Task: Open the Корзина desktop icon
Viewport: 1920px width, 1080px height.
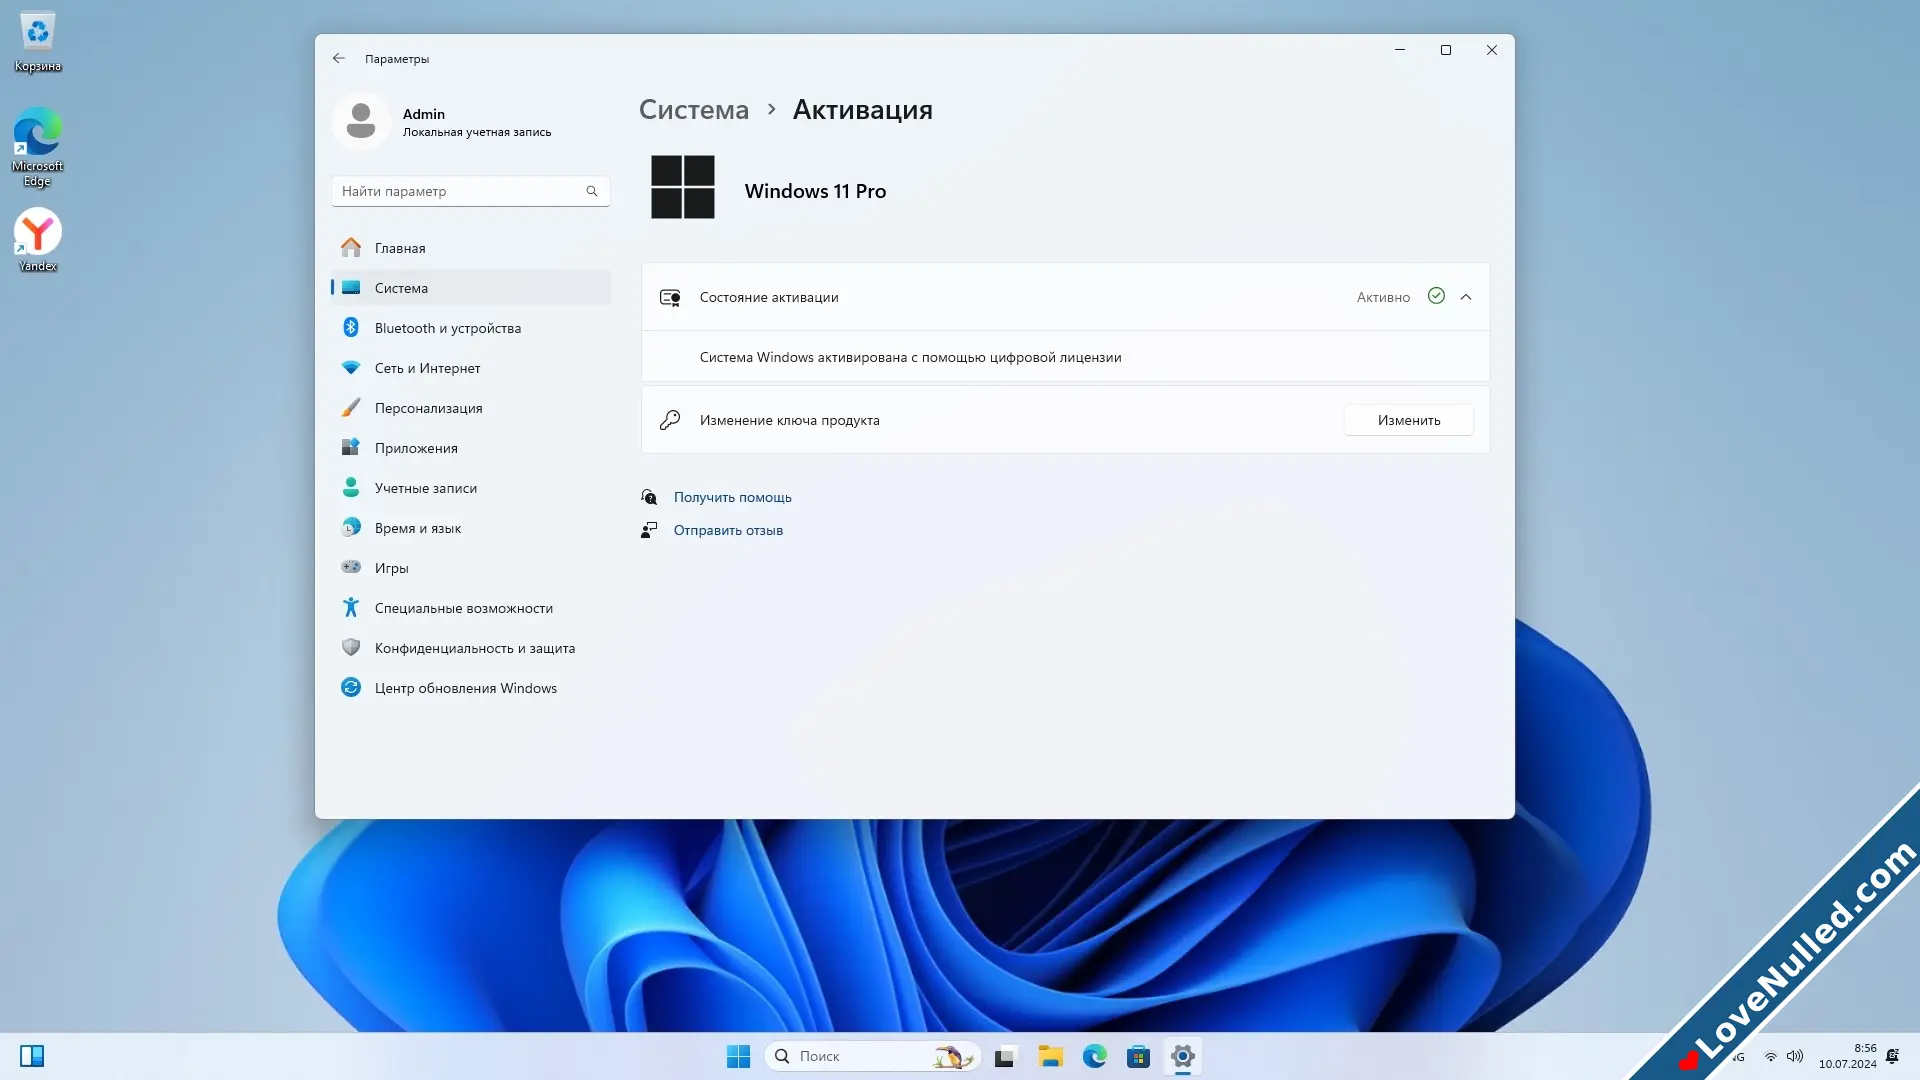Action: click(38, 42)
